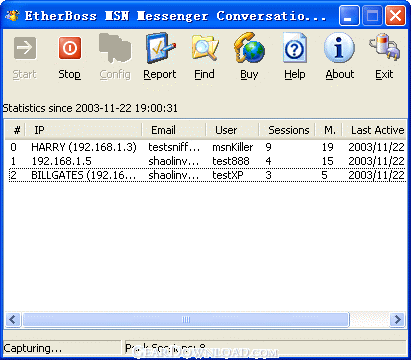Screen dimensions: 411x360
Task: Click shaolinv... email in the 192.168.1.5 row
Action: coord(174,161)
